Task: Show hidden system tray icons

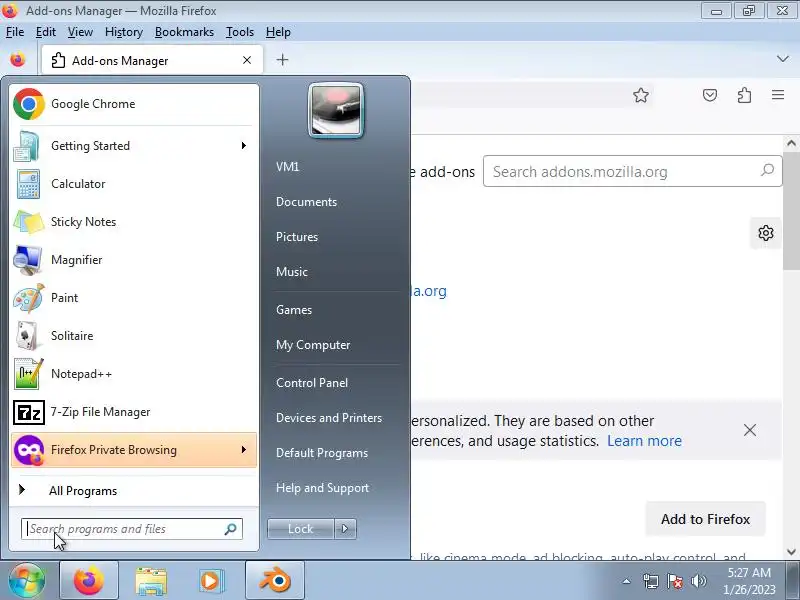Action: [627, 581]
